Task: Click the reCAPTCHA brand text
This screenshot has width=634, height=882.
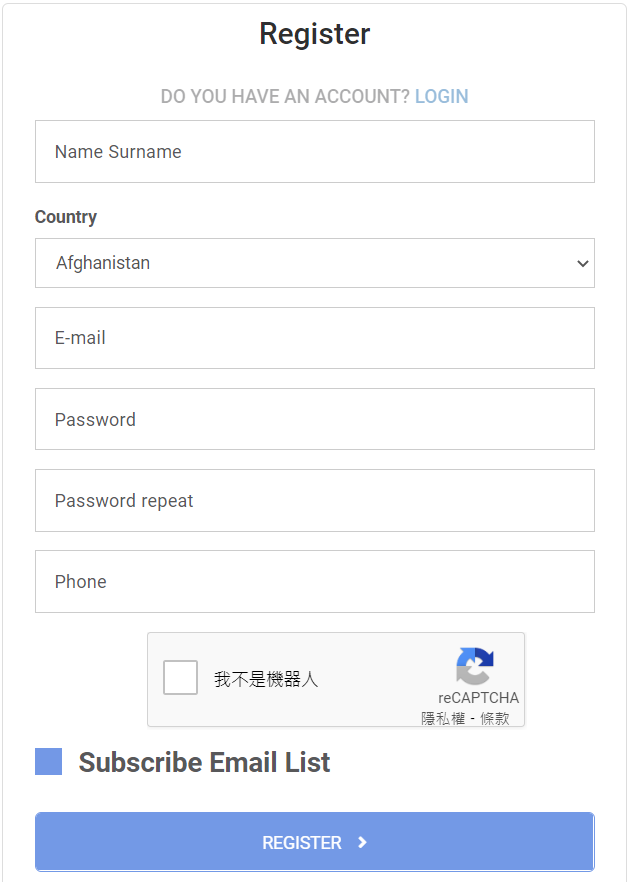Action: [x=478, y=698]
